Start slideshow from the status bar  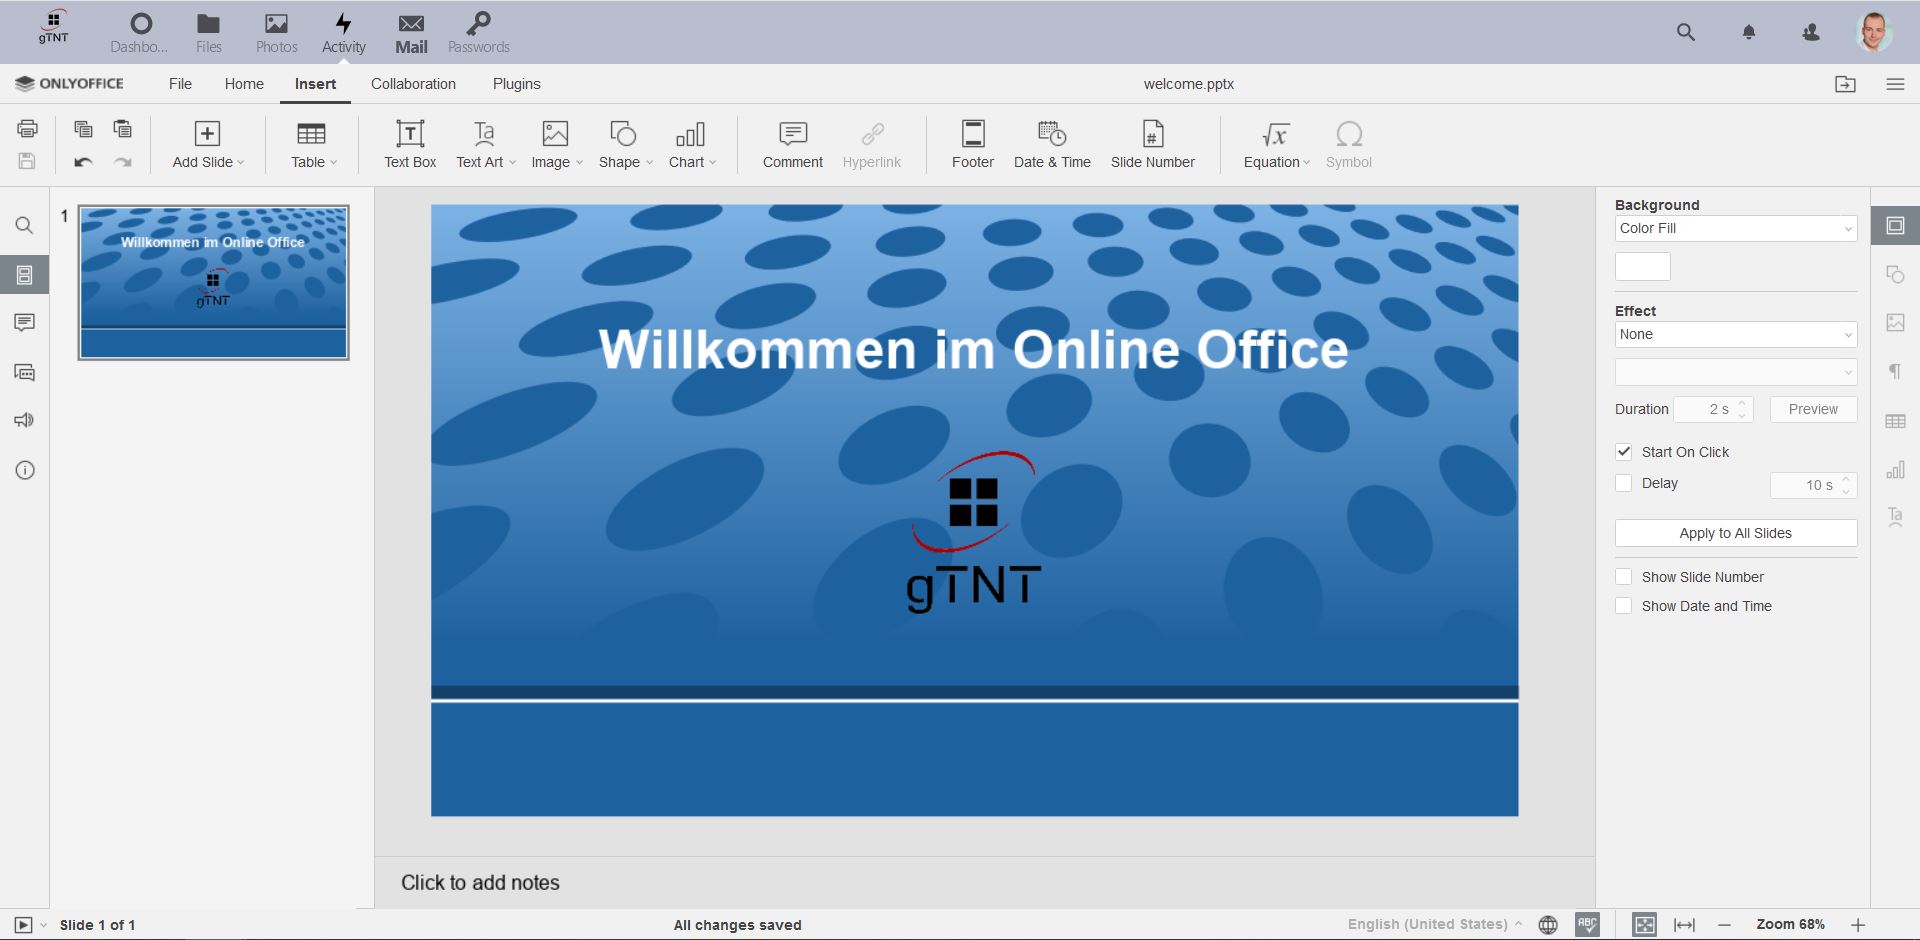[23, 925]
